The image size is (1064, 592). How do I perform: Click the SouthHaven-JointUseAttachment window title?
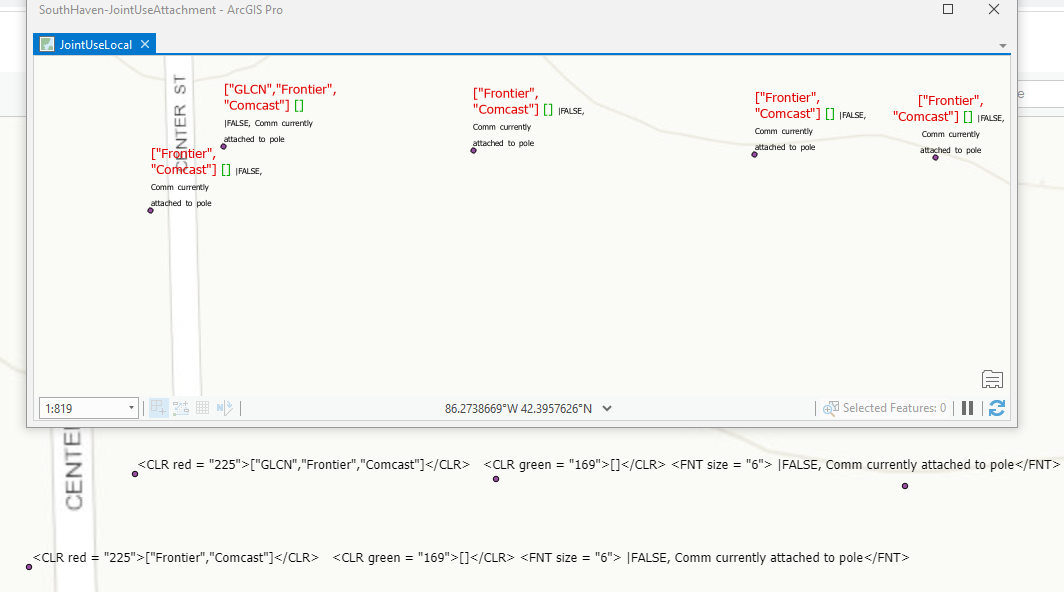[x=161, y=10]
